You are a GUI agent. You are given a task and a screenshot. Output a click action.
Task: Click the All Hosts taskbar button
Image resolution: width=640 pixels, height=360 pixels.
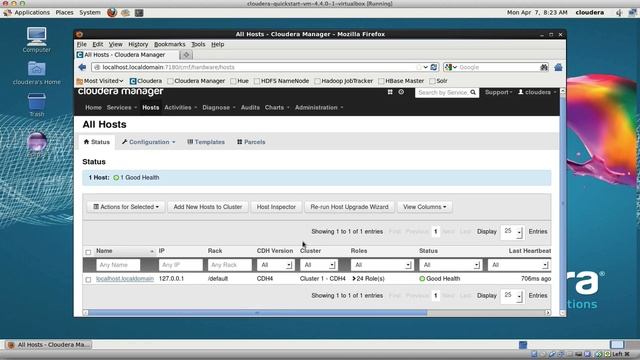pos(49,345)
